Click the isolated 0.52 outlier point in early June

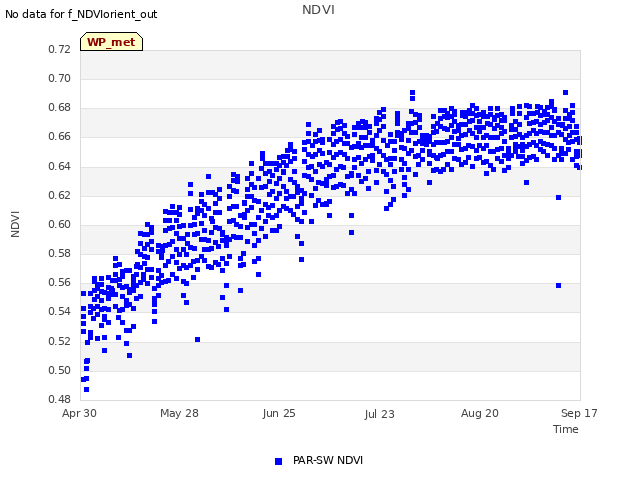coord(198,340)
